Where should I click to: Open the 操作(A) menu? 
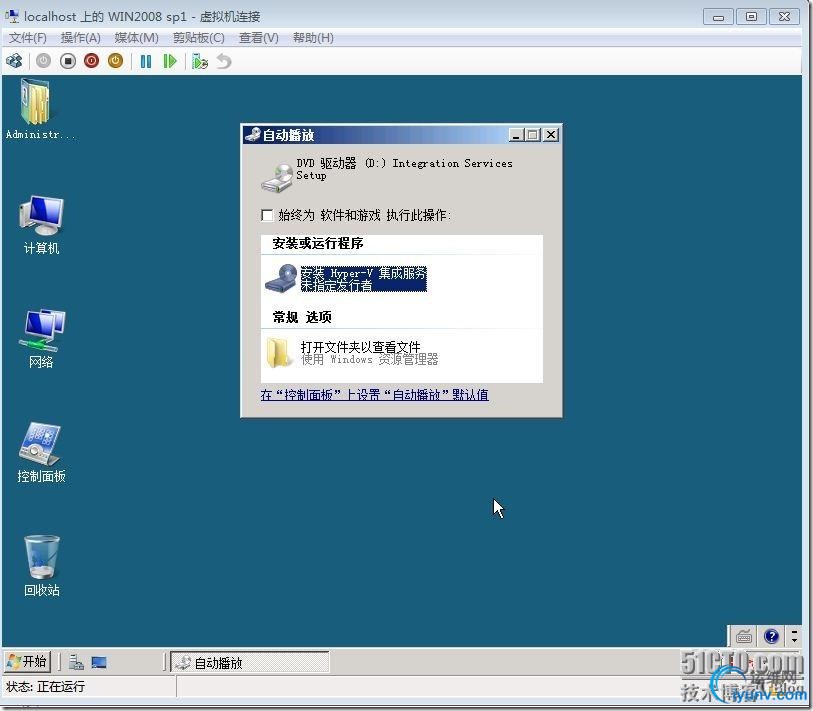pyautogui.click(x=80, y=38)
